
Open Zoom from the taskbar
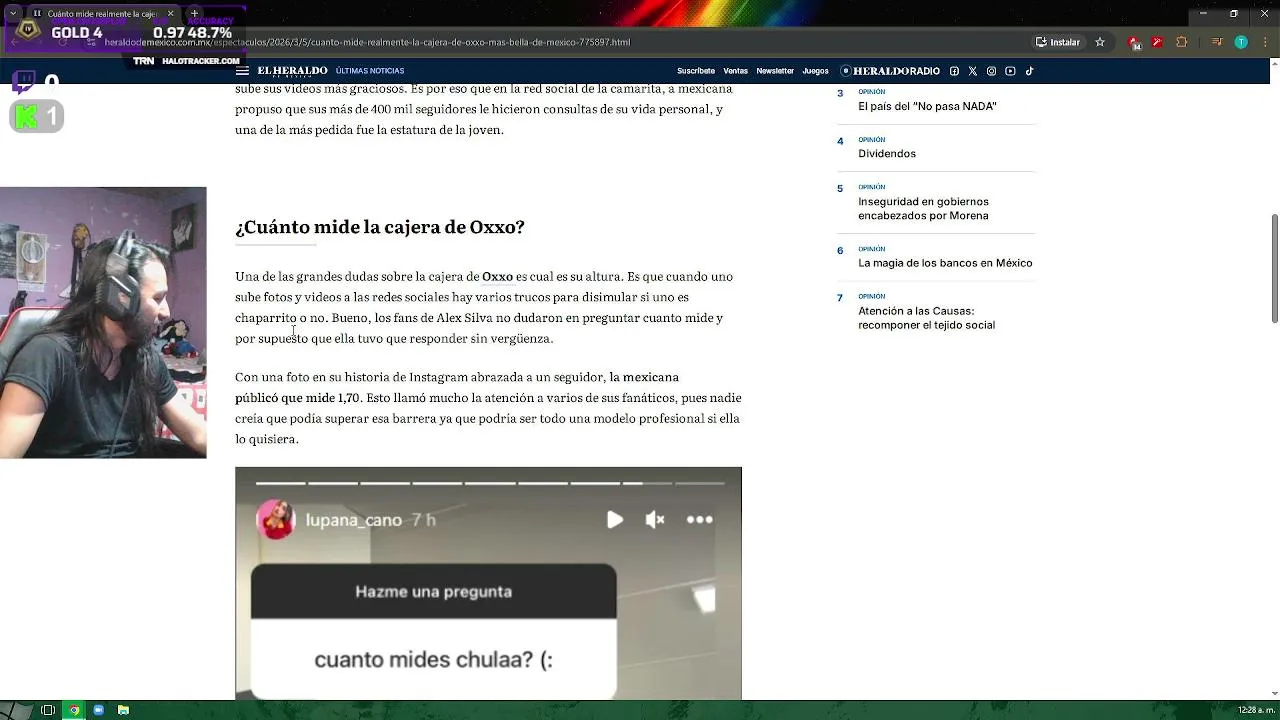(99, 710)
